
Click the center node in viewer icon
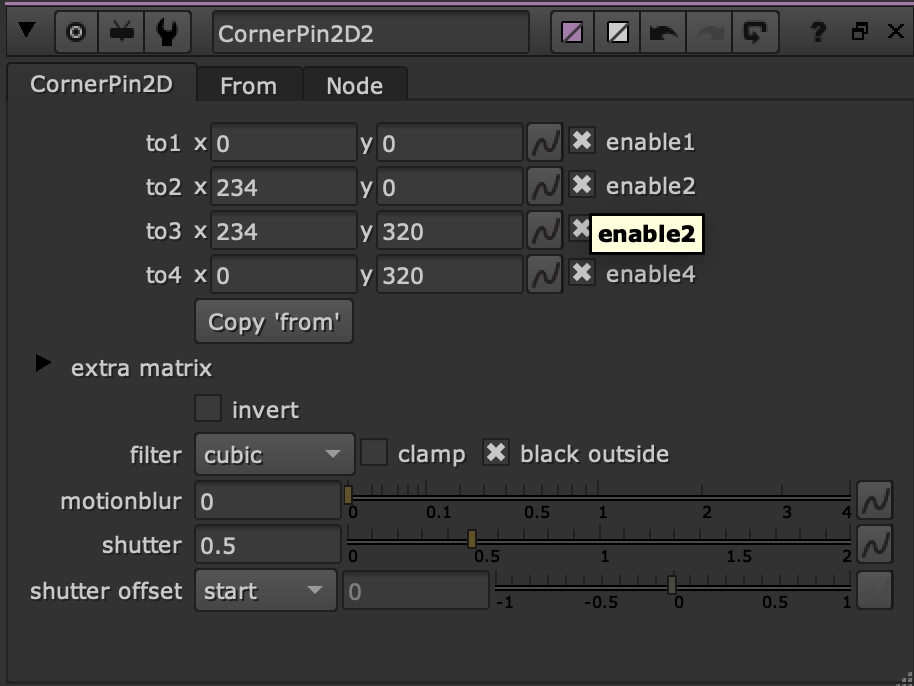[76, 32]
